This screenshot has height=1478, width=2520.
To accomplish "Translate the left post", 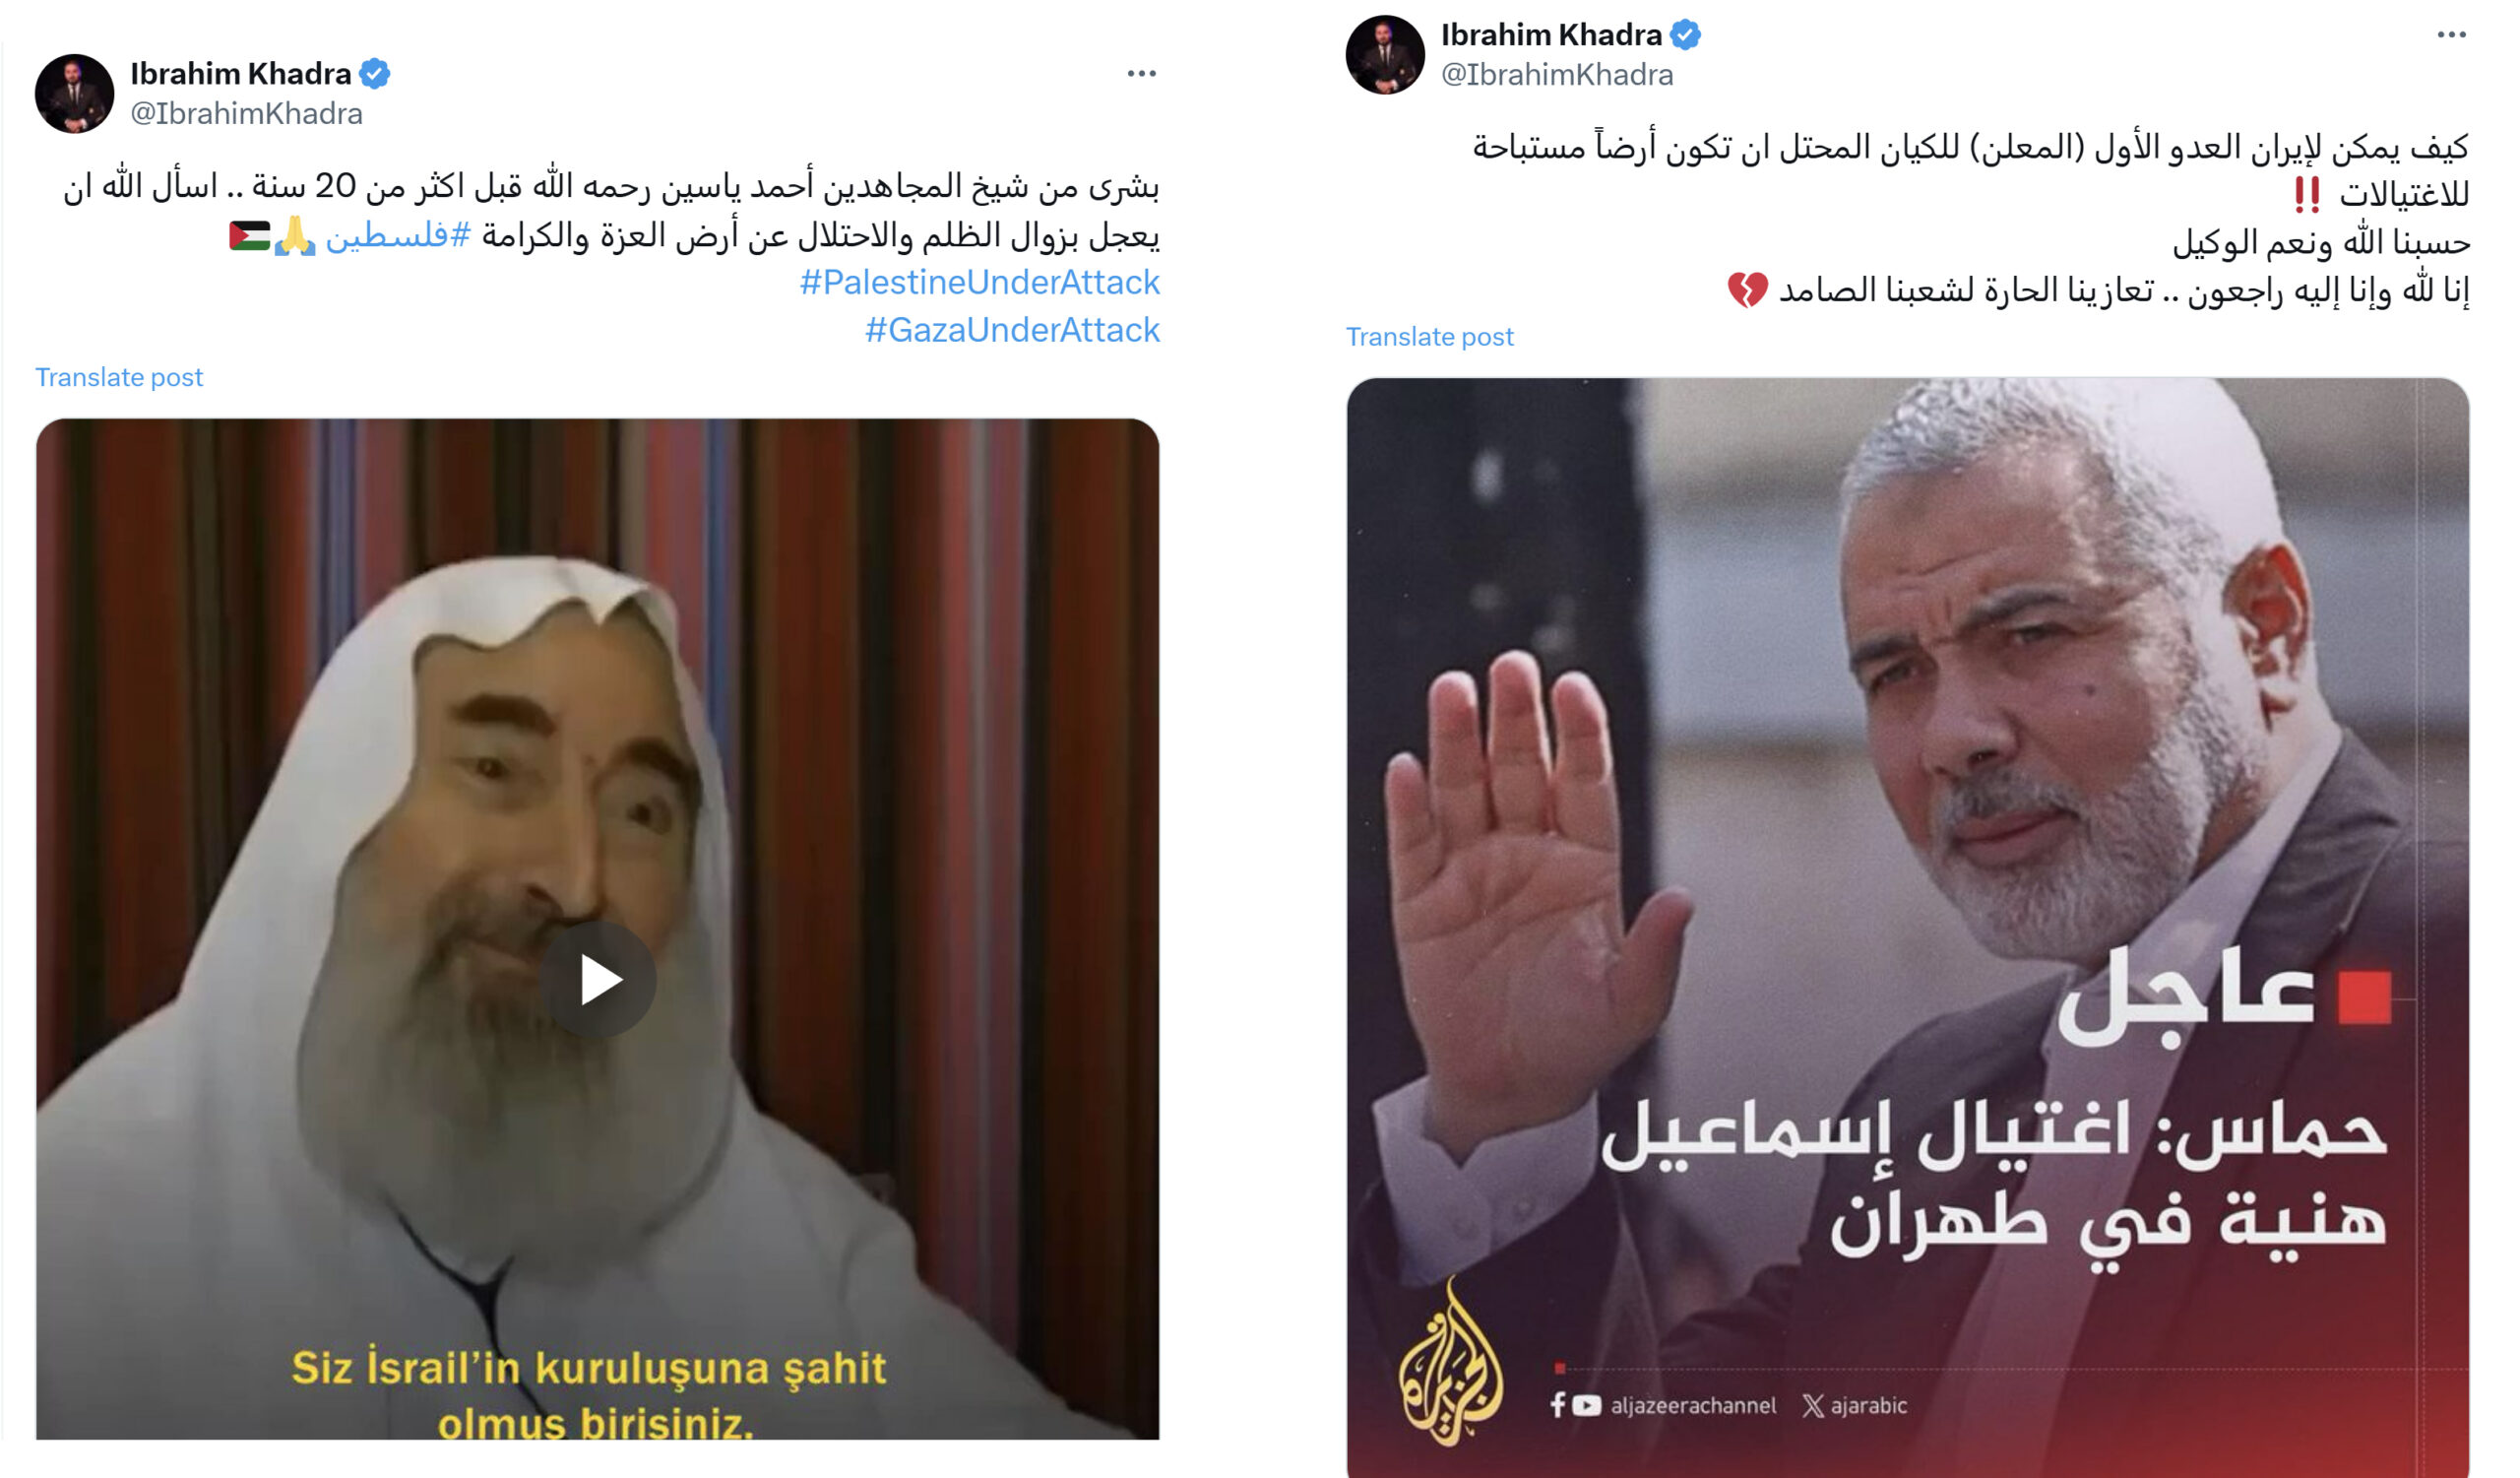I will coord(119,377).
